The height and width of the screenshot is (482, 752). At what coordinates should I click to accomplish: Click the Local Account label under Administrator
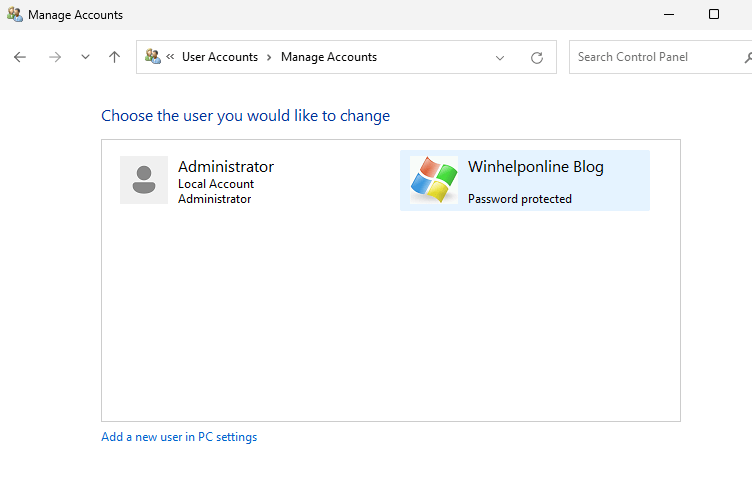coord(216,184)
